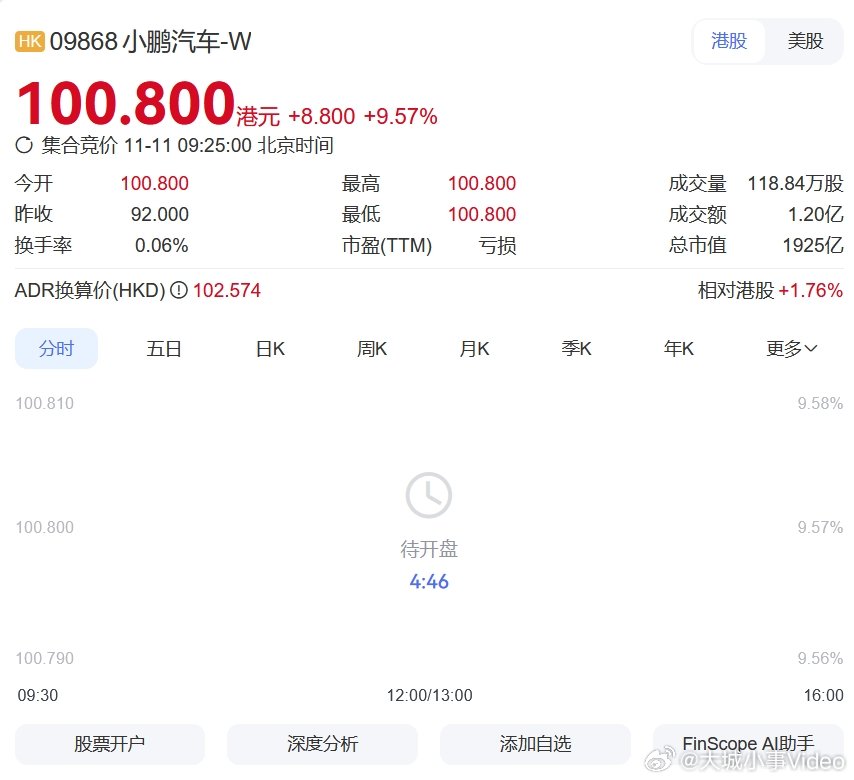Viewport: 854px width, 780px height.
Task: Refresh the auction quote with circular arrow icon
Action: coord(21,145)
